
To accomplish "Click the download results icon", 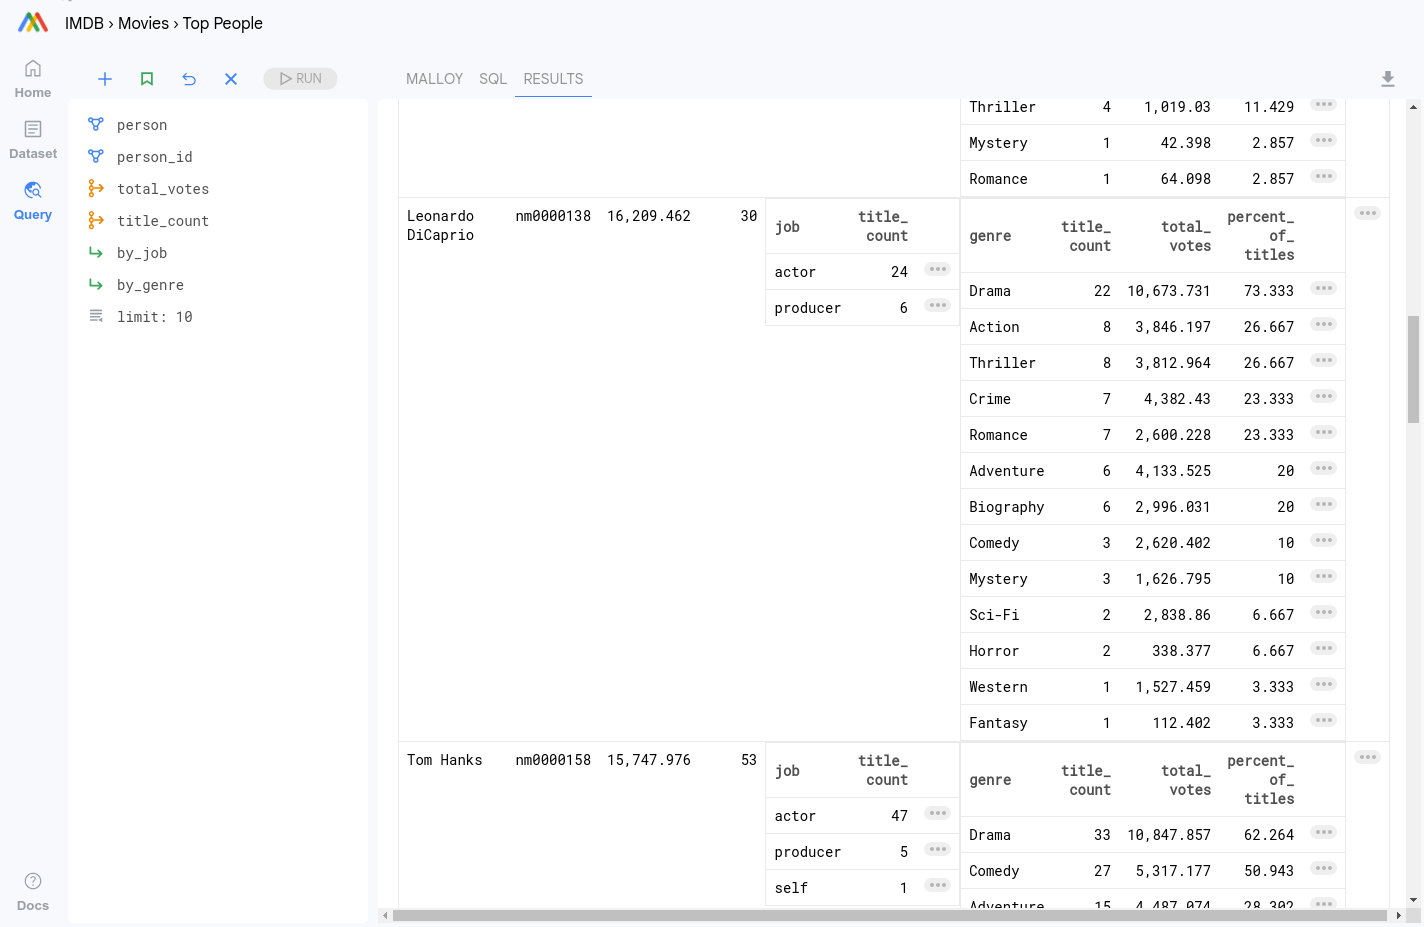I will coord(1388,79).
